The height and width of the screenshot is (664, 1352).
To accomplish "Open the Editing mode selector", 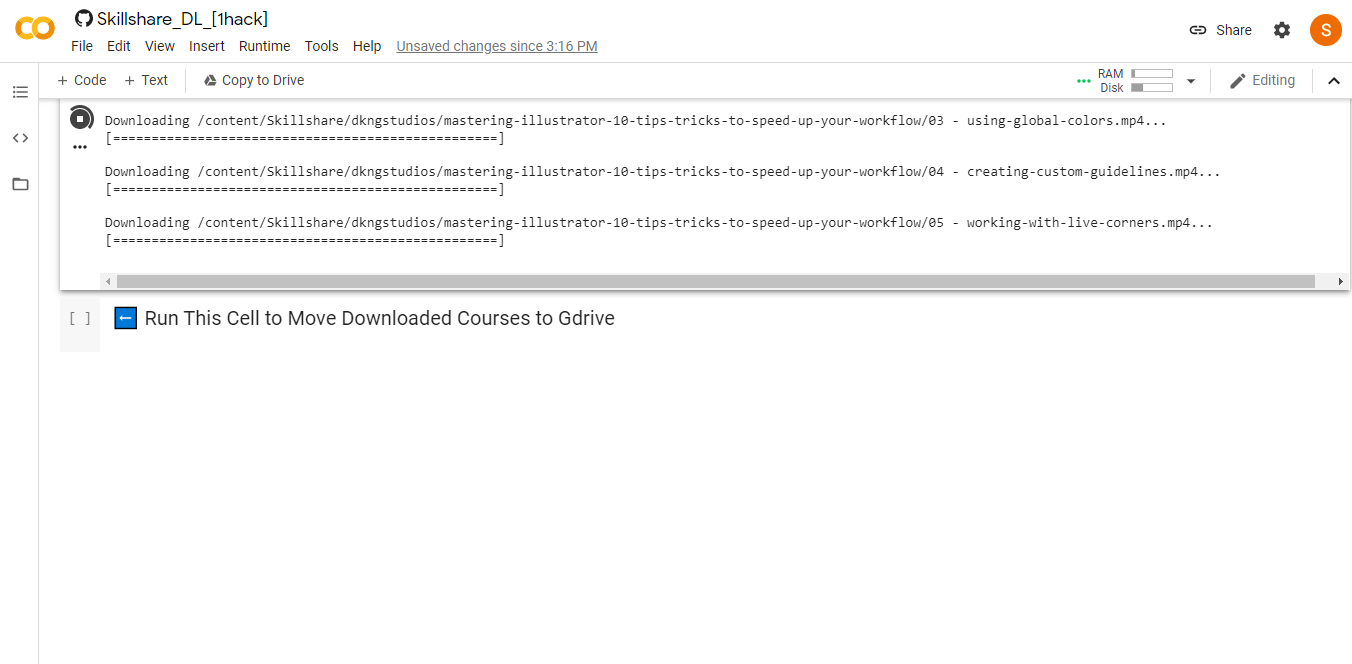I will click(x=1262, y=81).
